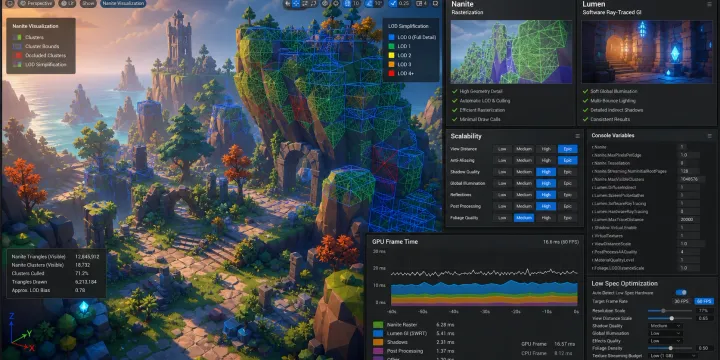Activate the Translate gizmo tool
The image size is (720, 360).
pyautogui.click(x=296, y=3)
